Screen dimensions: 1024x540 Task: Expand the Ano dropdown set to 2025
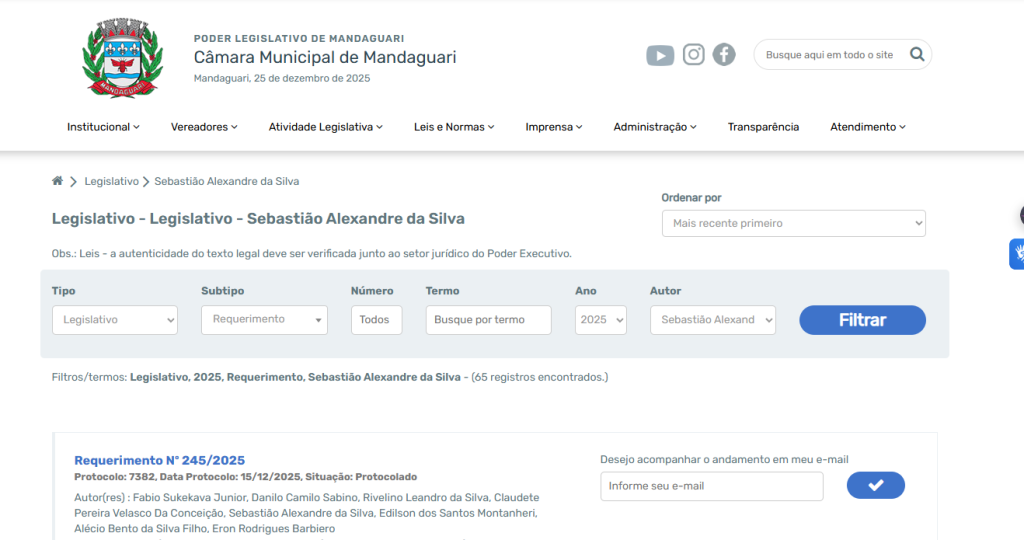[x=600, y=320]
